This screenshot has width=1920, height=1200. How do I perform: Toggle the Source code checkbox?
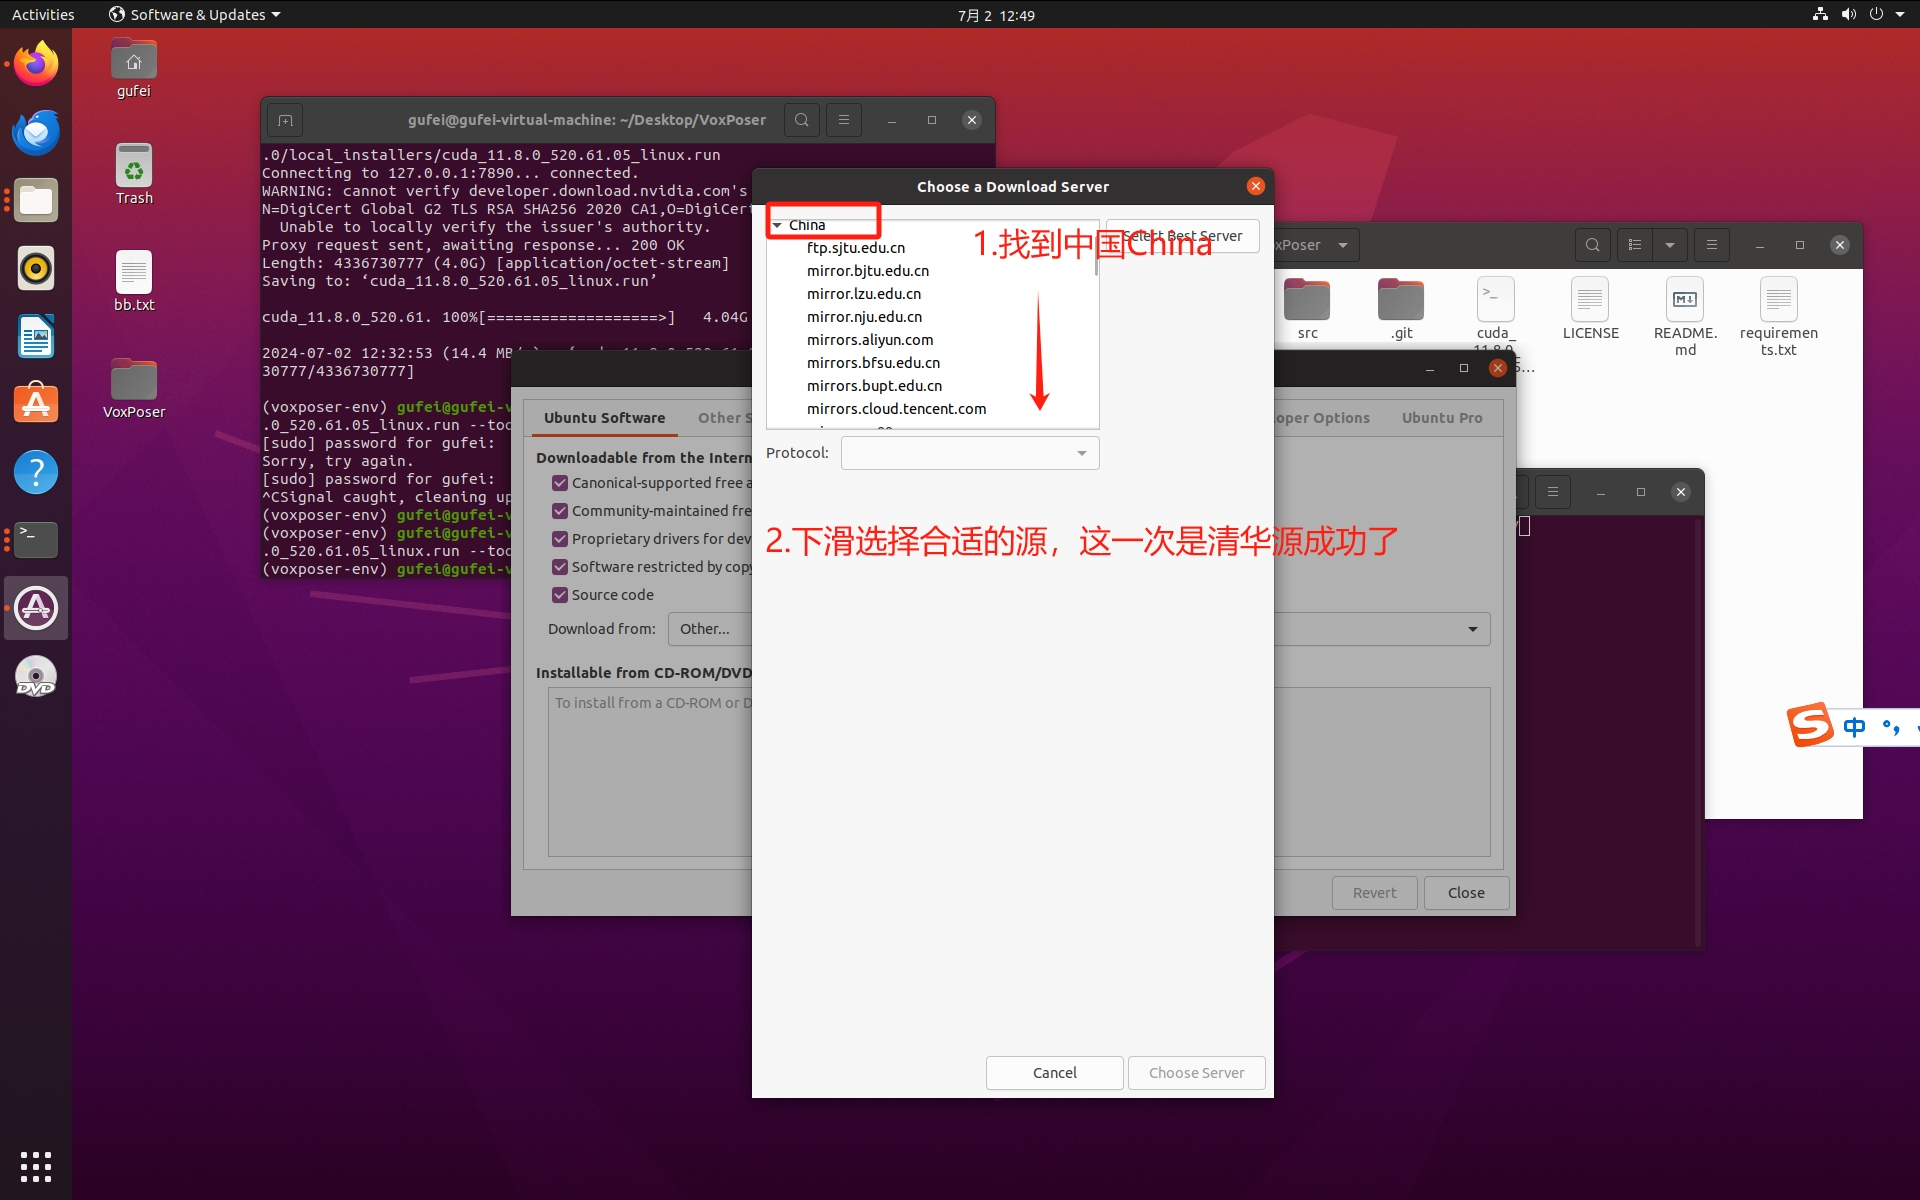point(560,595)
